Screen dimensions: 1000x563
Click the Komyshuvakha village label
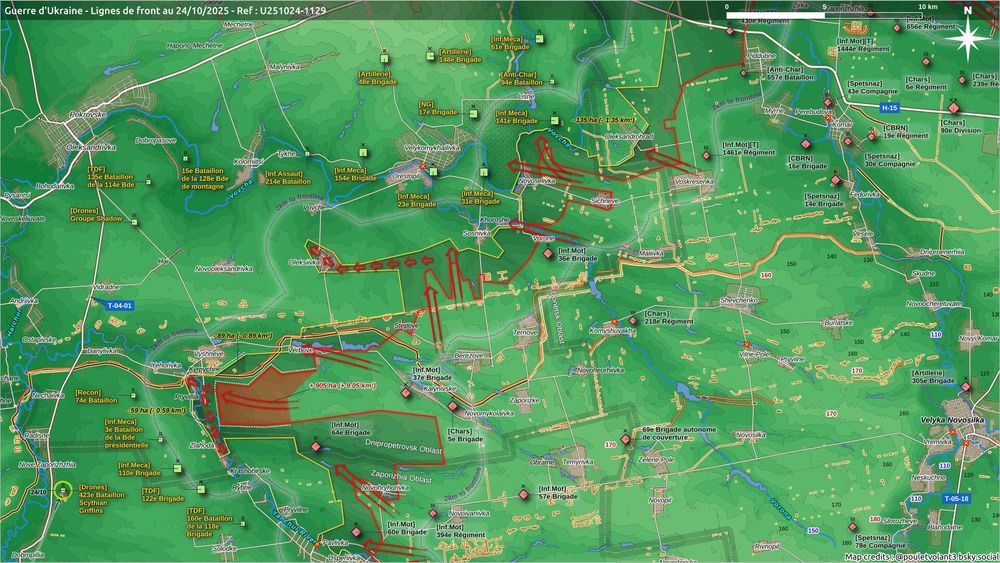[x=612, y=332]
